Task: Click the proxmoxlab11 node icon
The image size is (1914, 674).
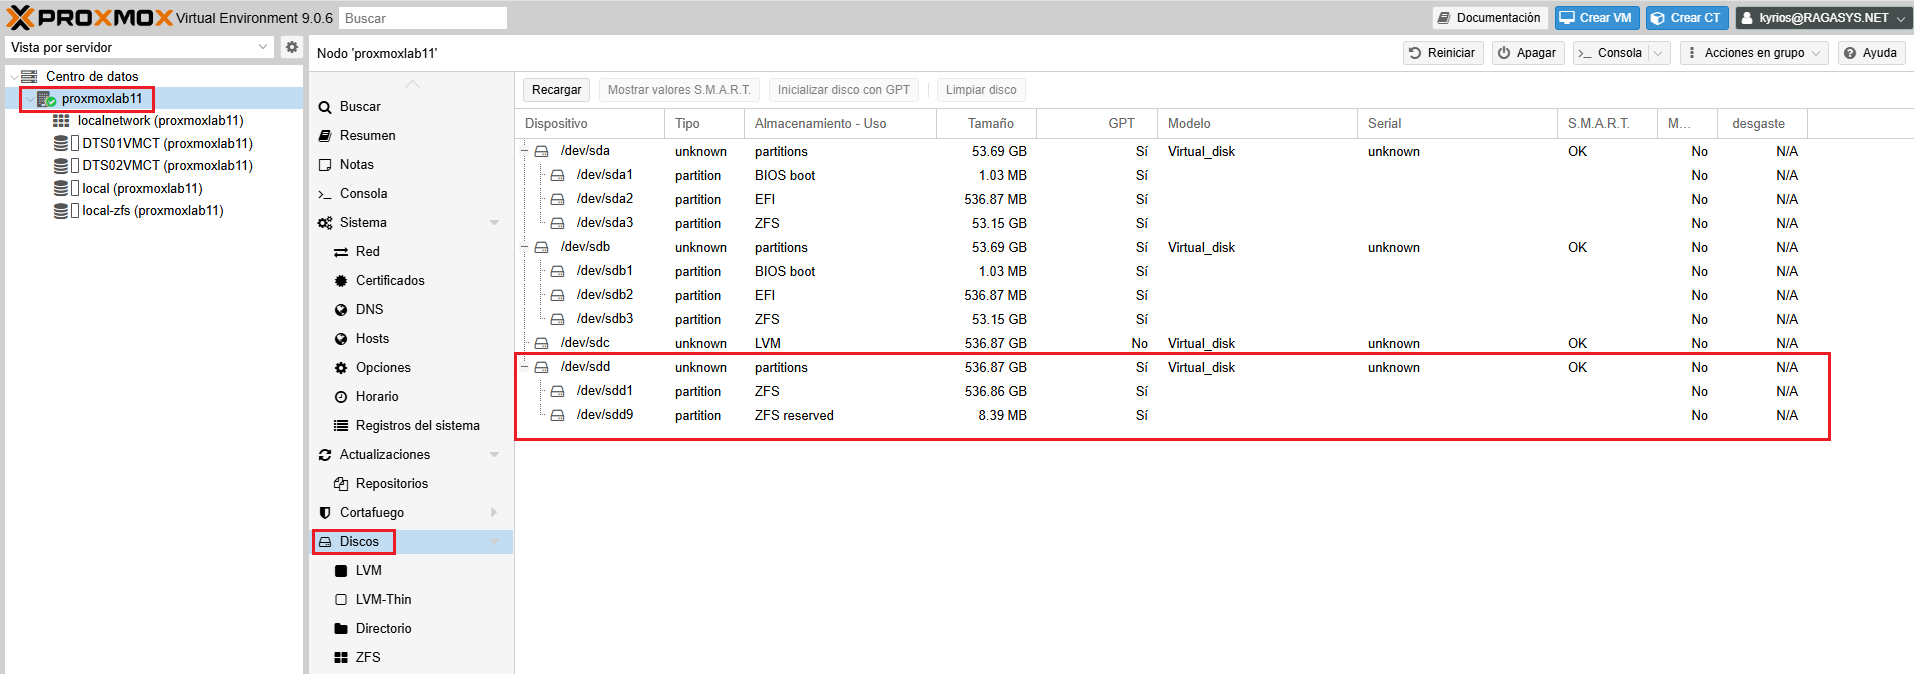Action: click(x=46, y=98)
